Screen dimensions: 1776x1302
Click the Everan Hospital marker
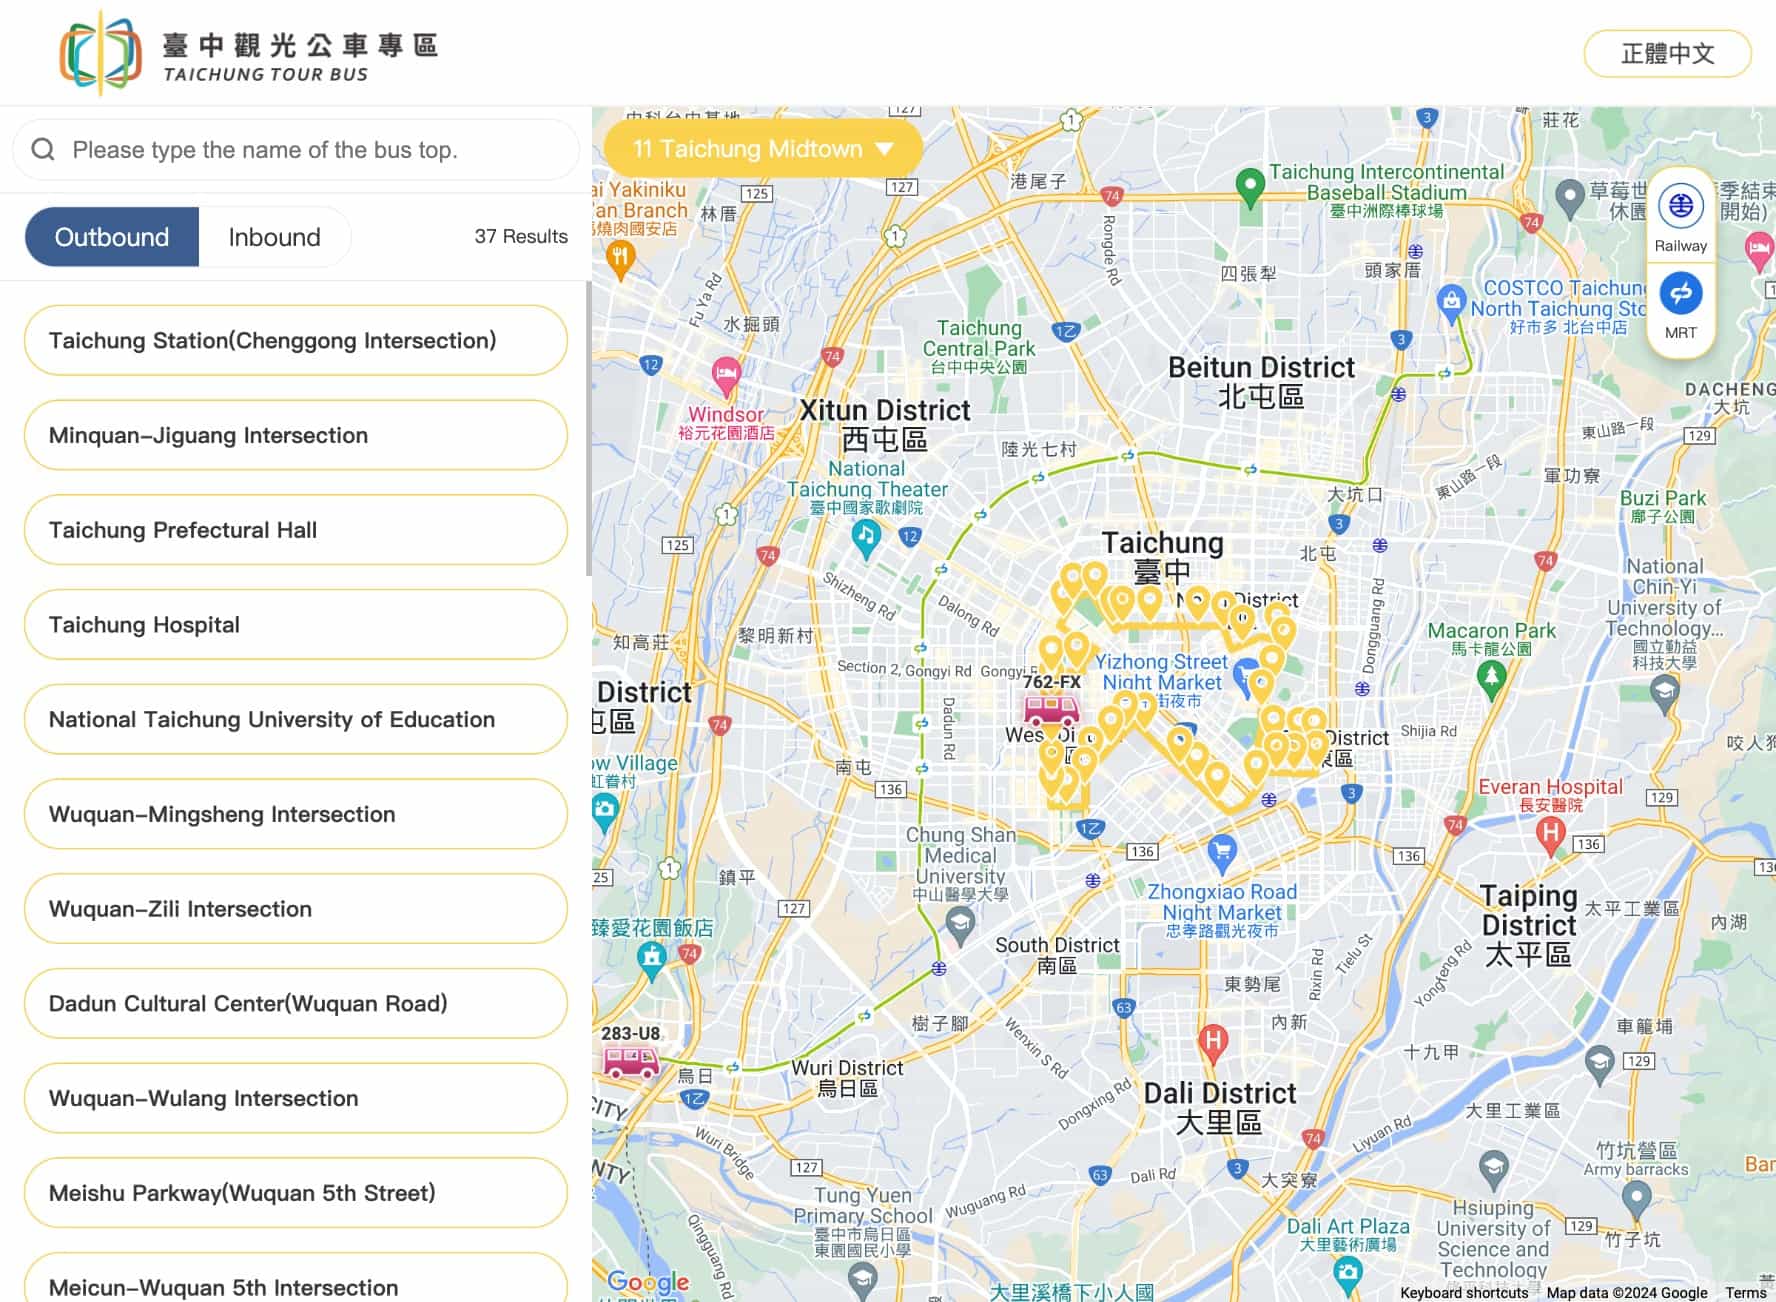pyautogui.click(x=1550, y=833)
